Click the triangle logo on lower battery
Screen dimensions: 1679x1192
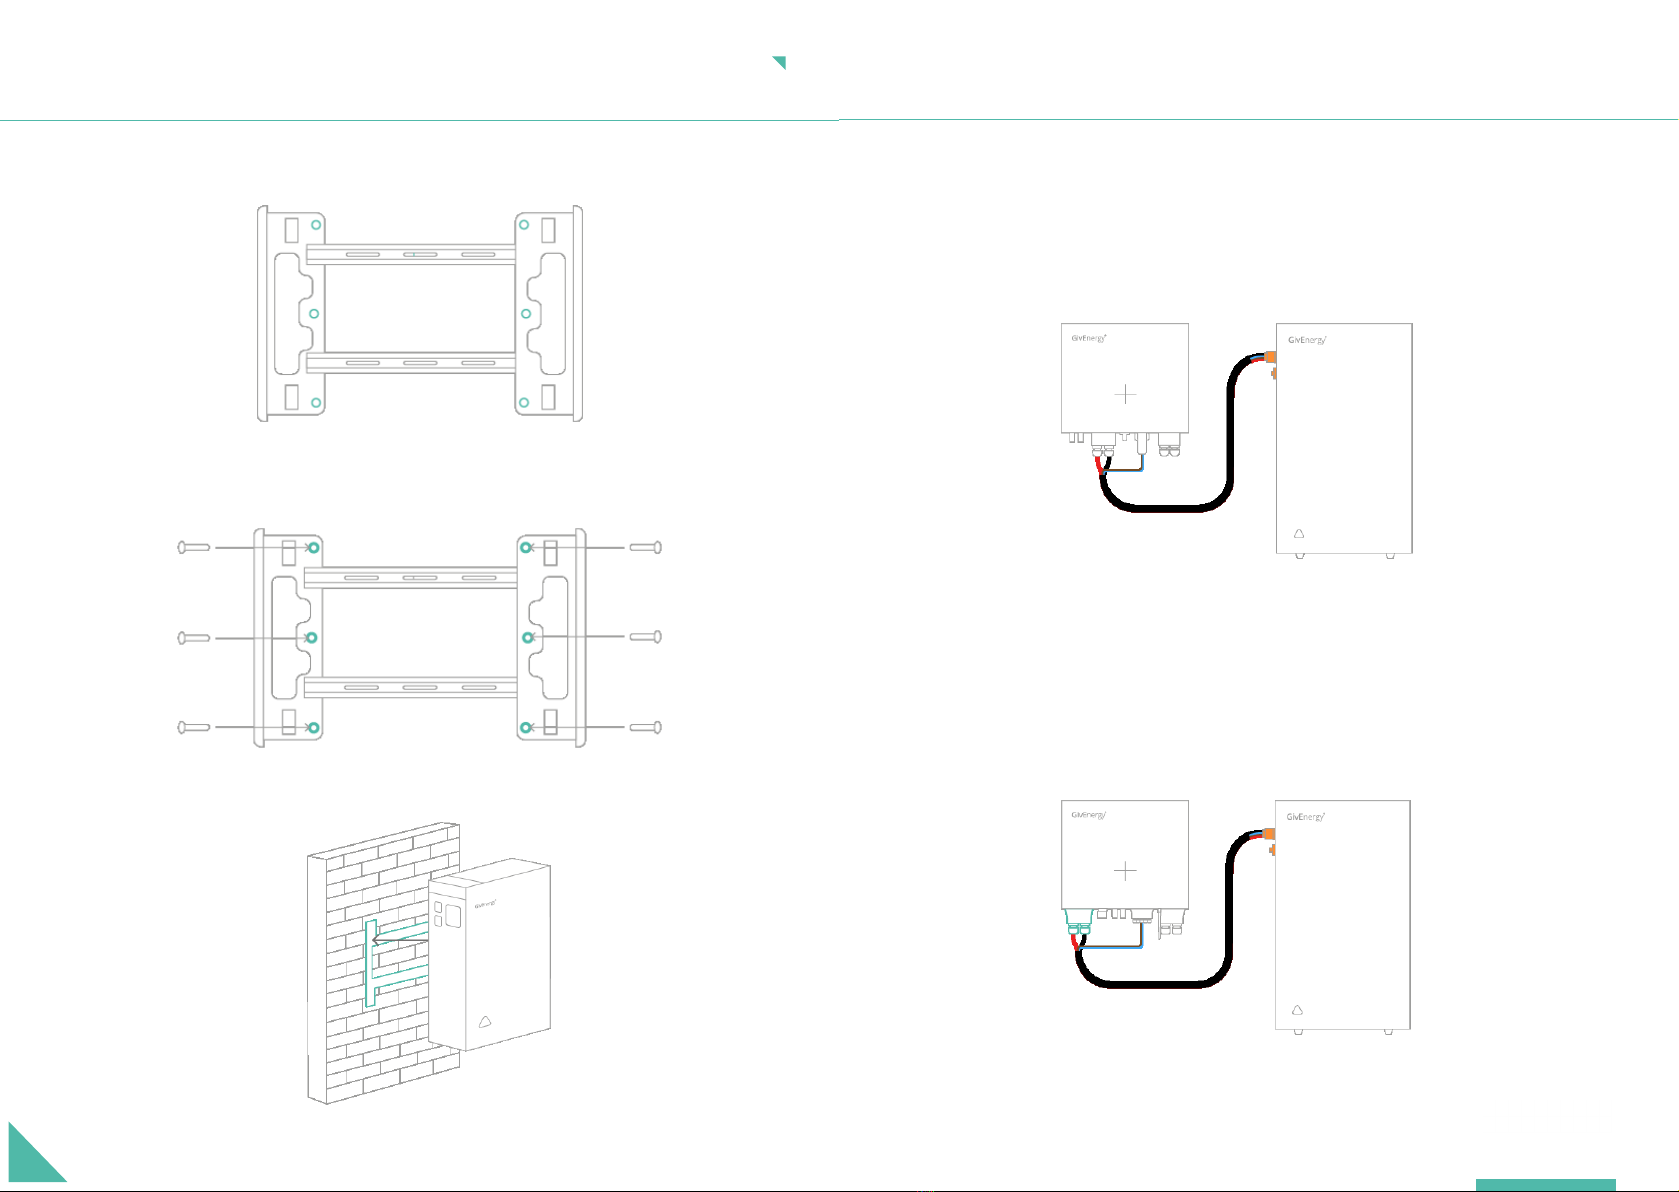[1298, 1011]
